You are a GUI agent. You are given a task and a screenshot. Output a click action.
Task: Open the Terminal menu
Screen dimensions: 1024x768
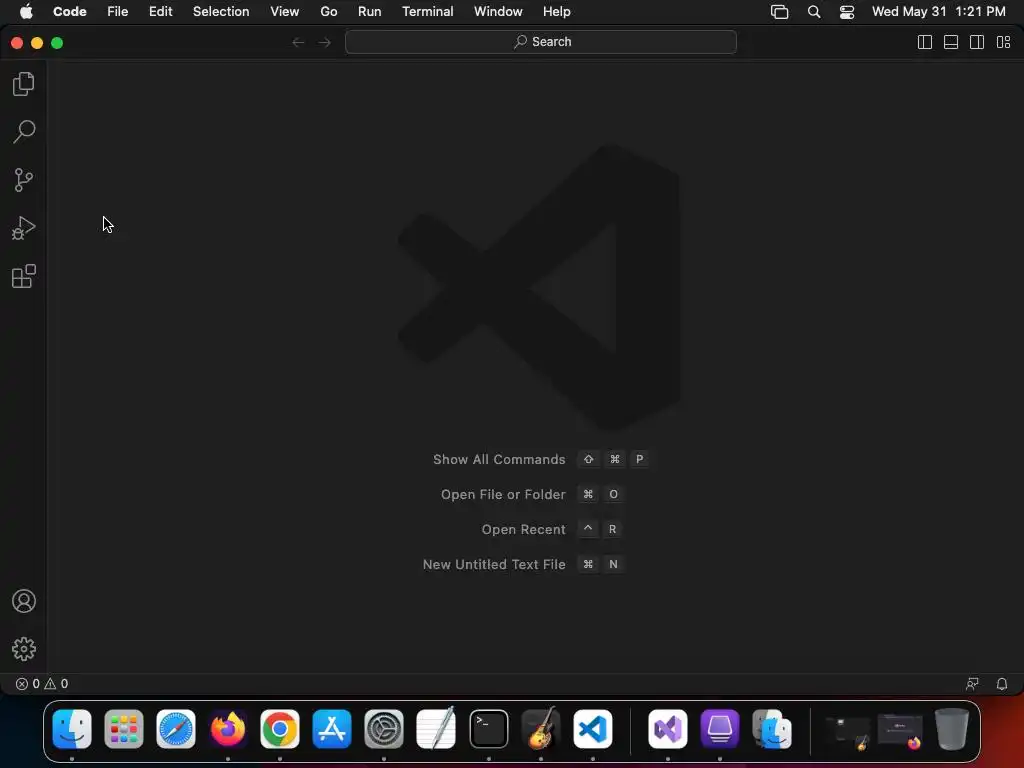click(428, 12)
